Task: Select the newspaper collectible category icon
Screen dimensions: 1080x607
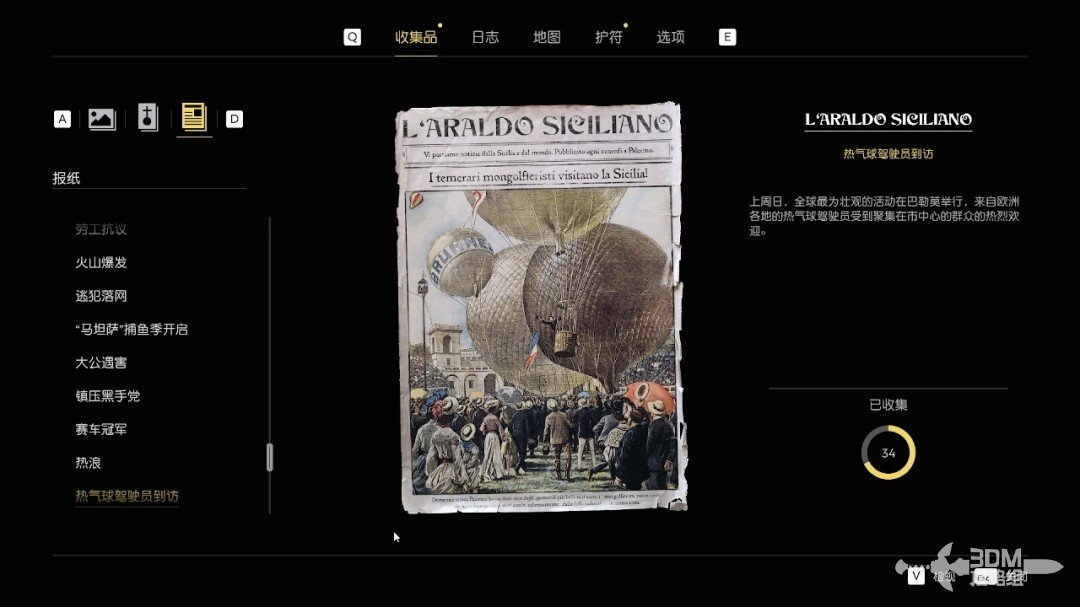Action: [194, 117]
